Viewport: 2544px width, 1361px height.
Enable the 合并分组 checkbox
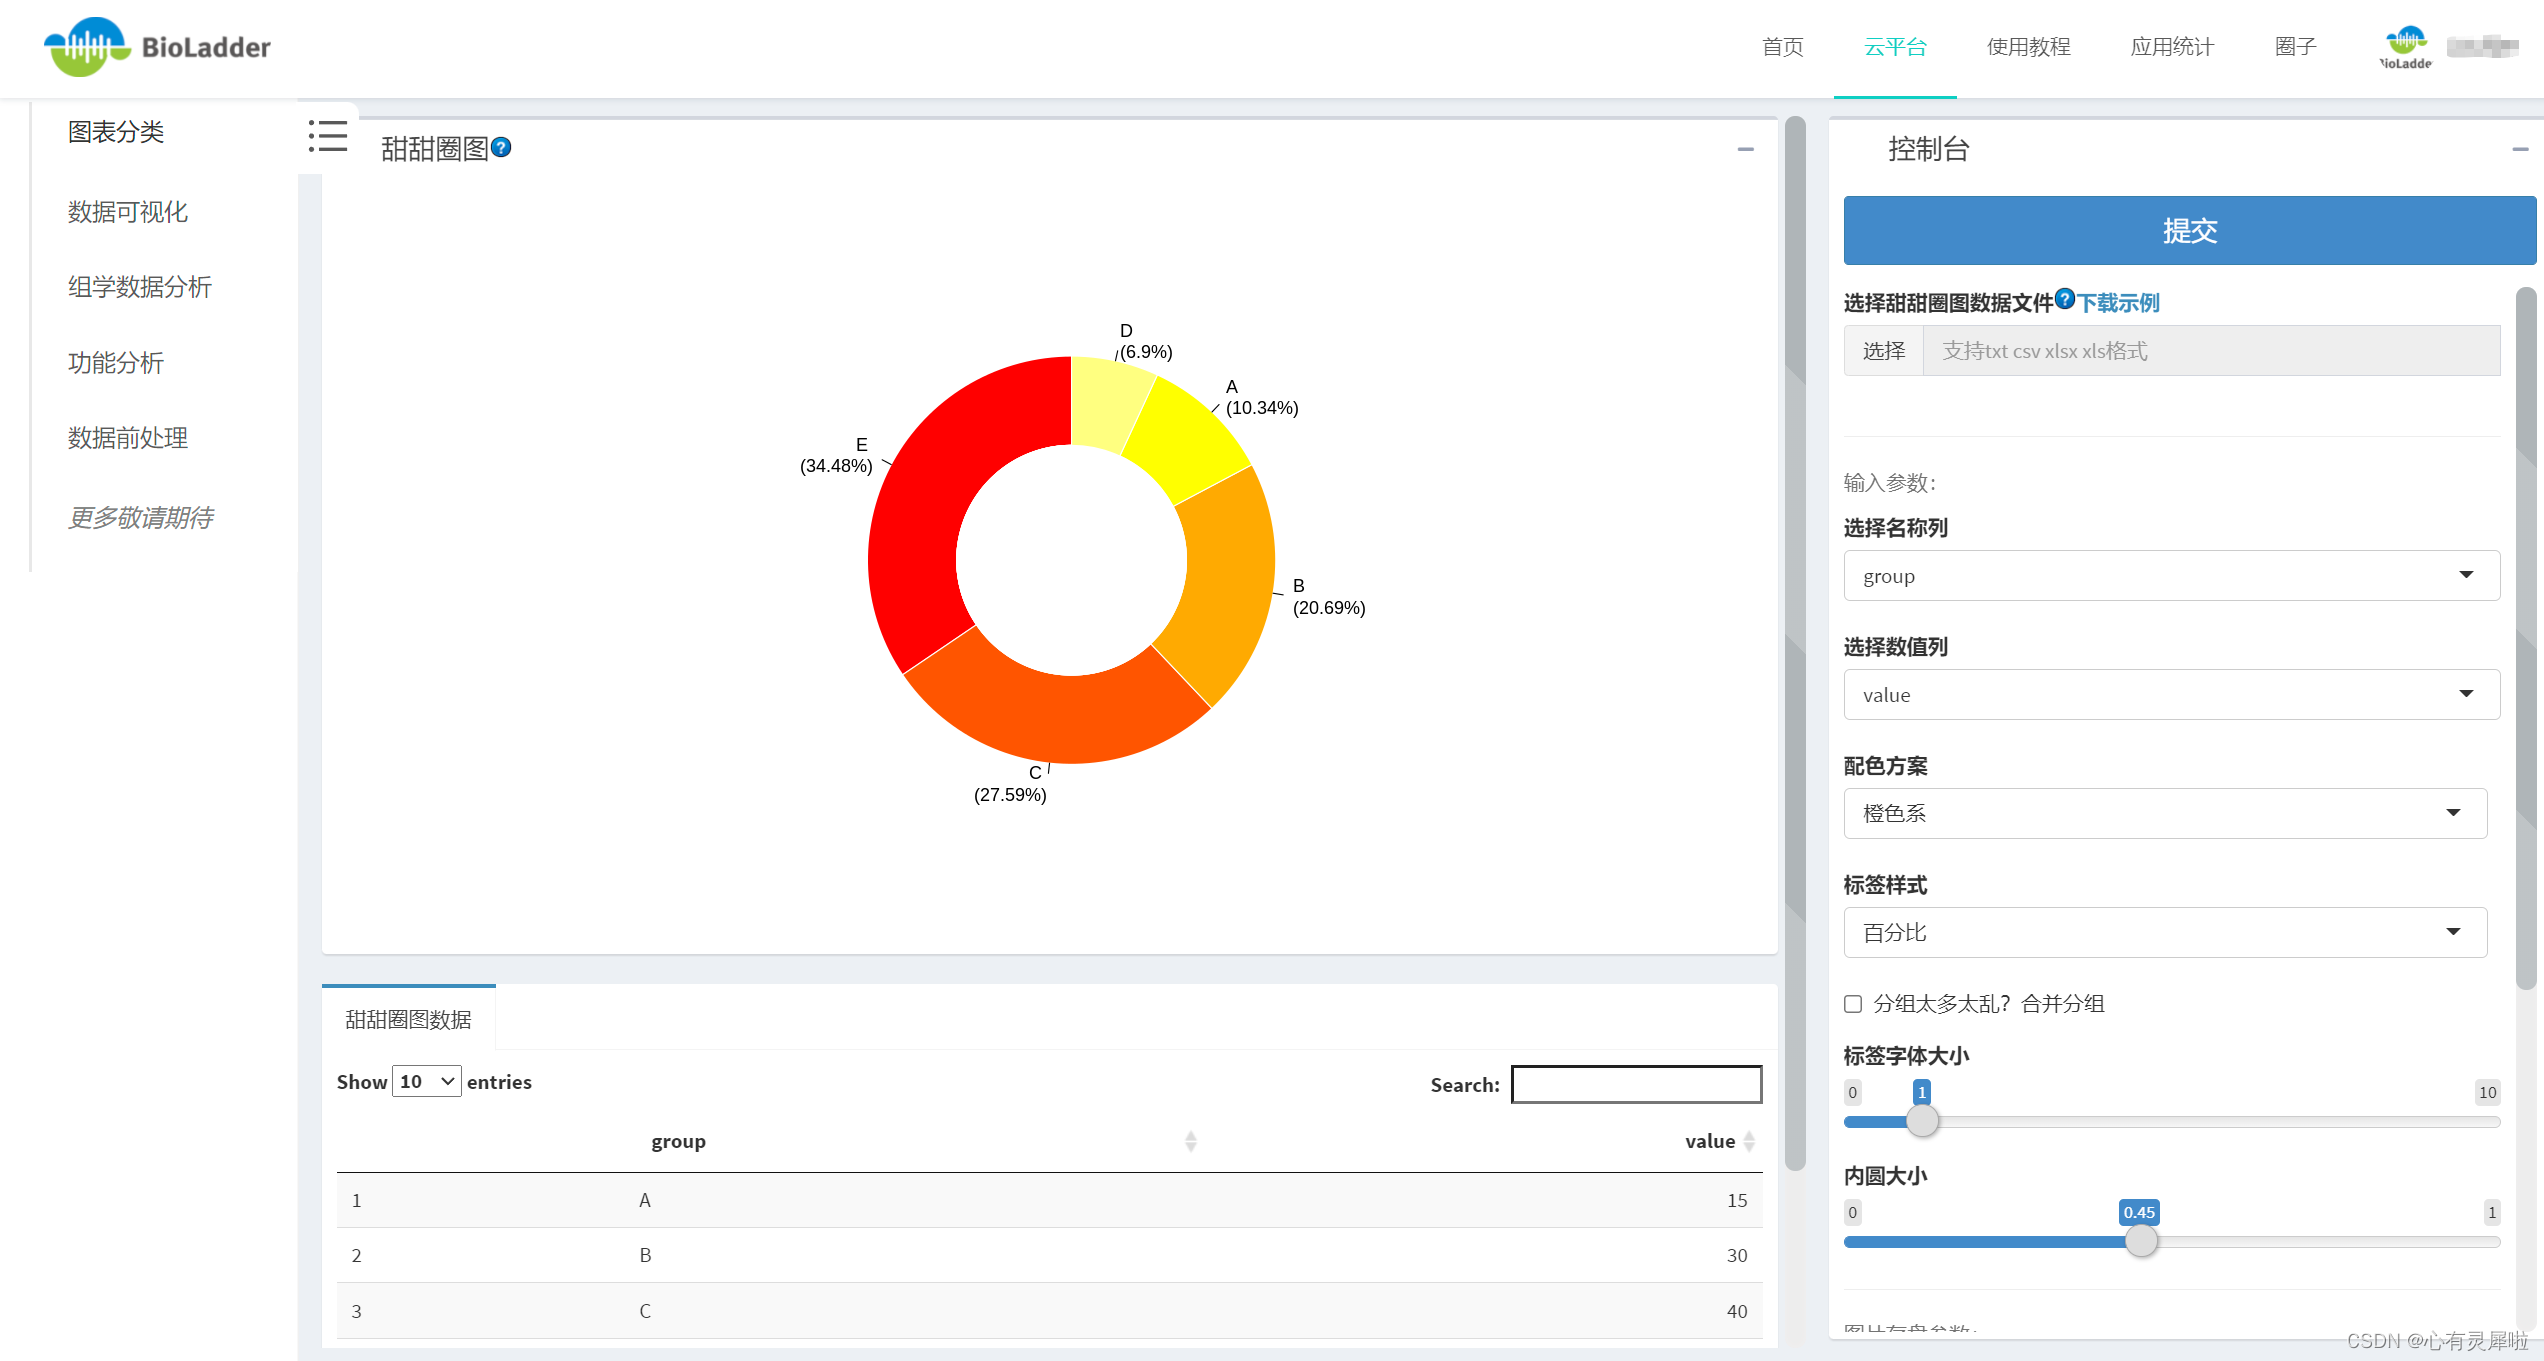tap(1853, 1004)
